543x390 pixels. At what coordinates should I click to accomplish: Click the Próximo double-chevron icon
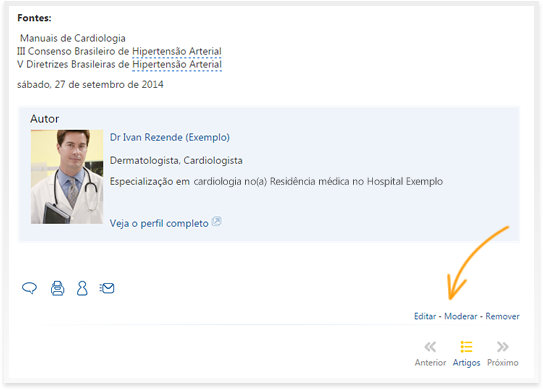point(502,347)
